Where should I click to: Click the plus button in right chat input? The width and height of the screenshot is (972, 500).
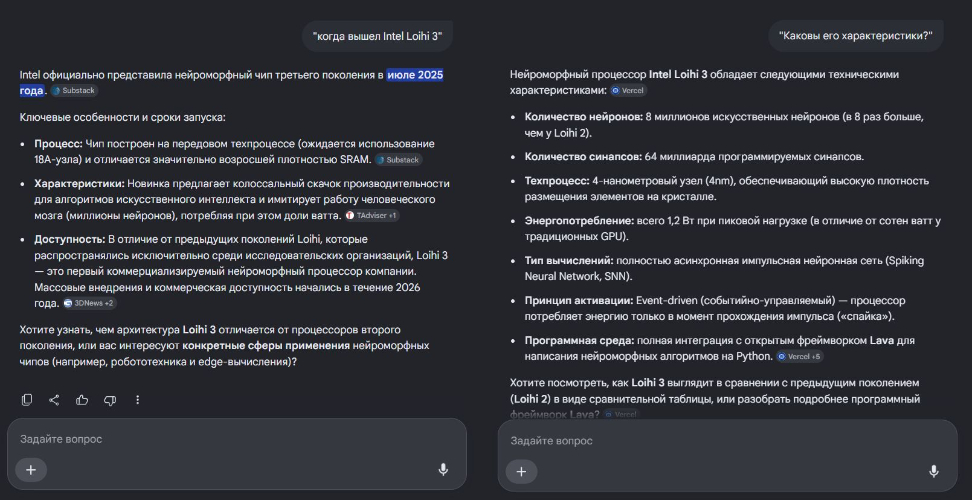521,471
